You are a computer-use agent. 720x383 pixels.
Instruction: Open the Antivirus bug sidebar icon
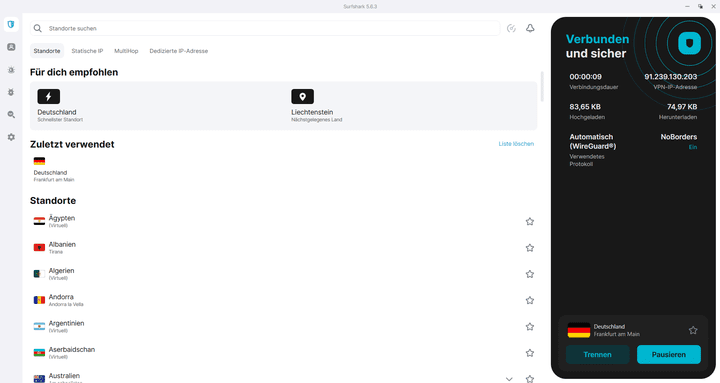(11, 92)
